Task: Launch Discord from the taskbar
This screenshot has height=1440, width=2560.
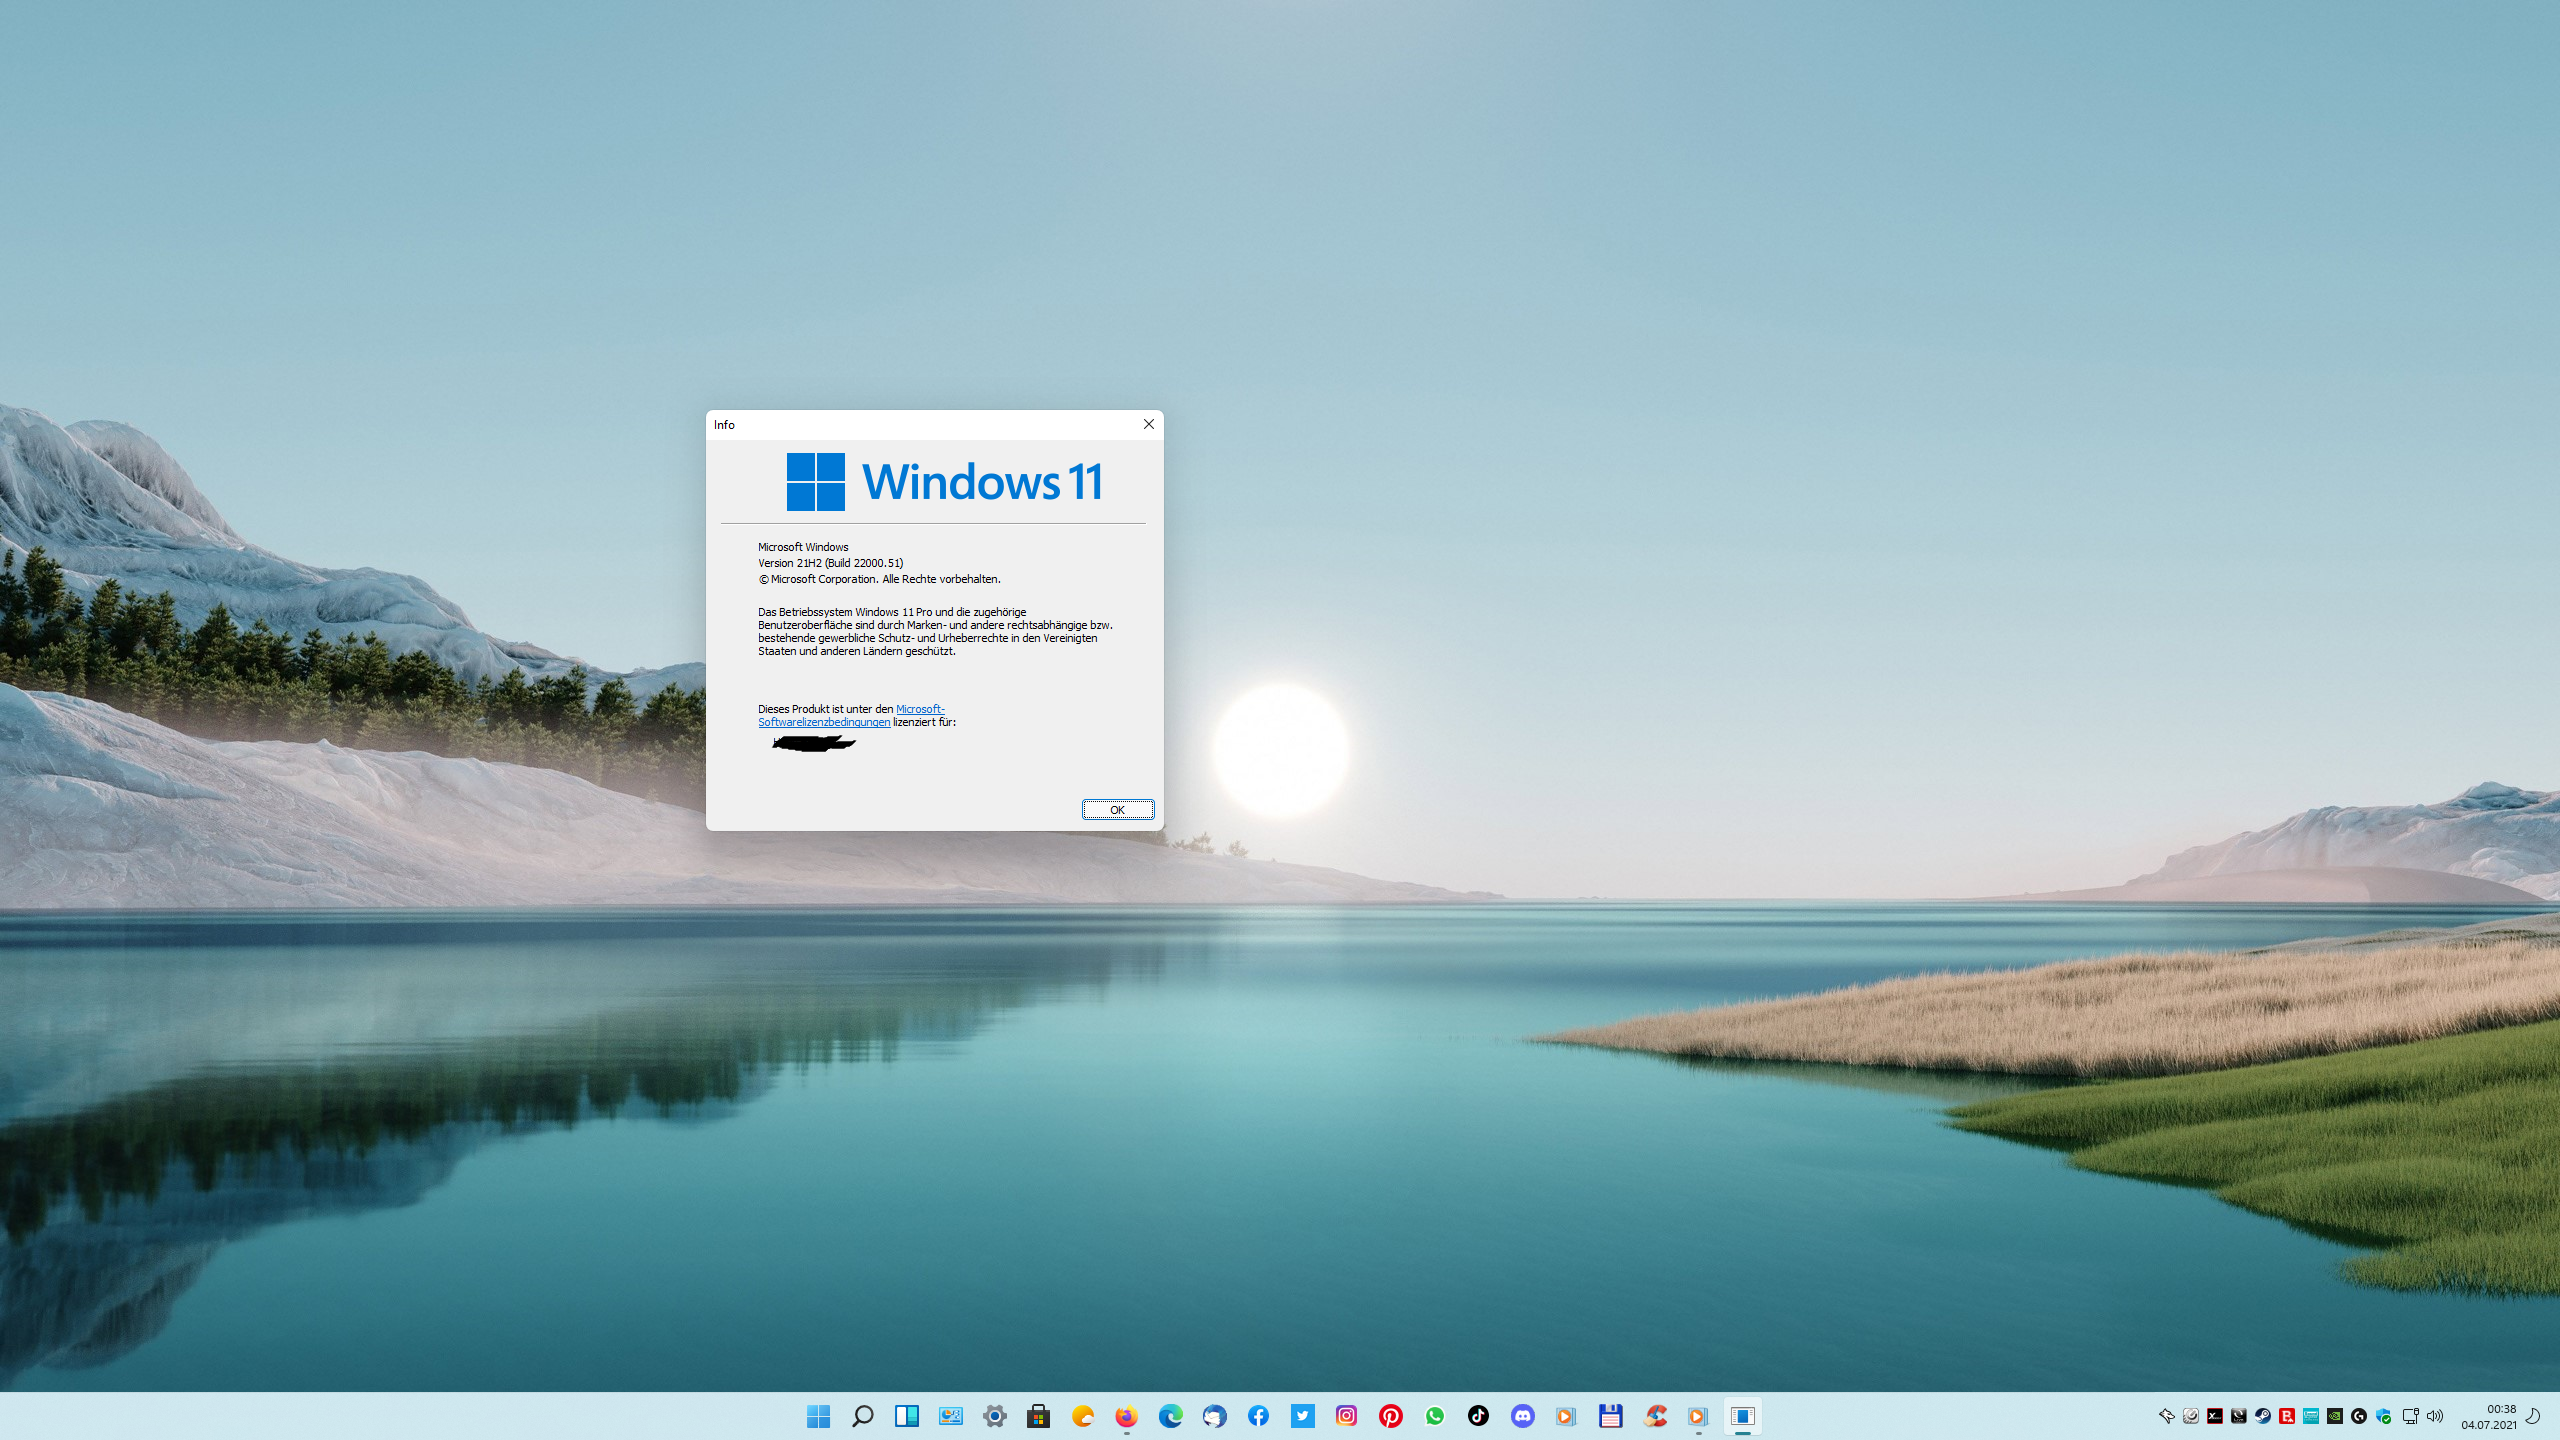Action: click(1522, 1416)
